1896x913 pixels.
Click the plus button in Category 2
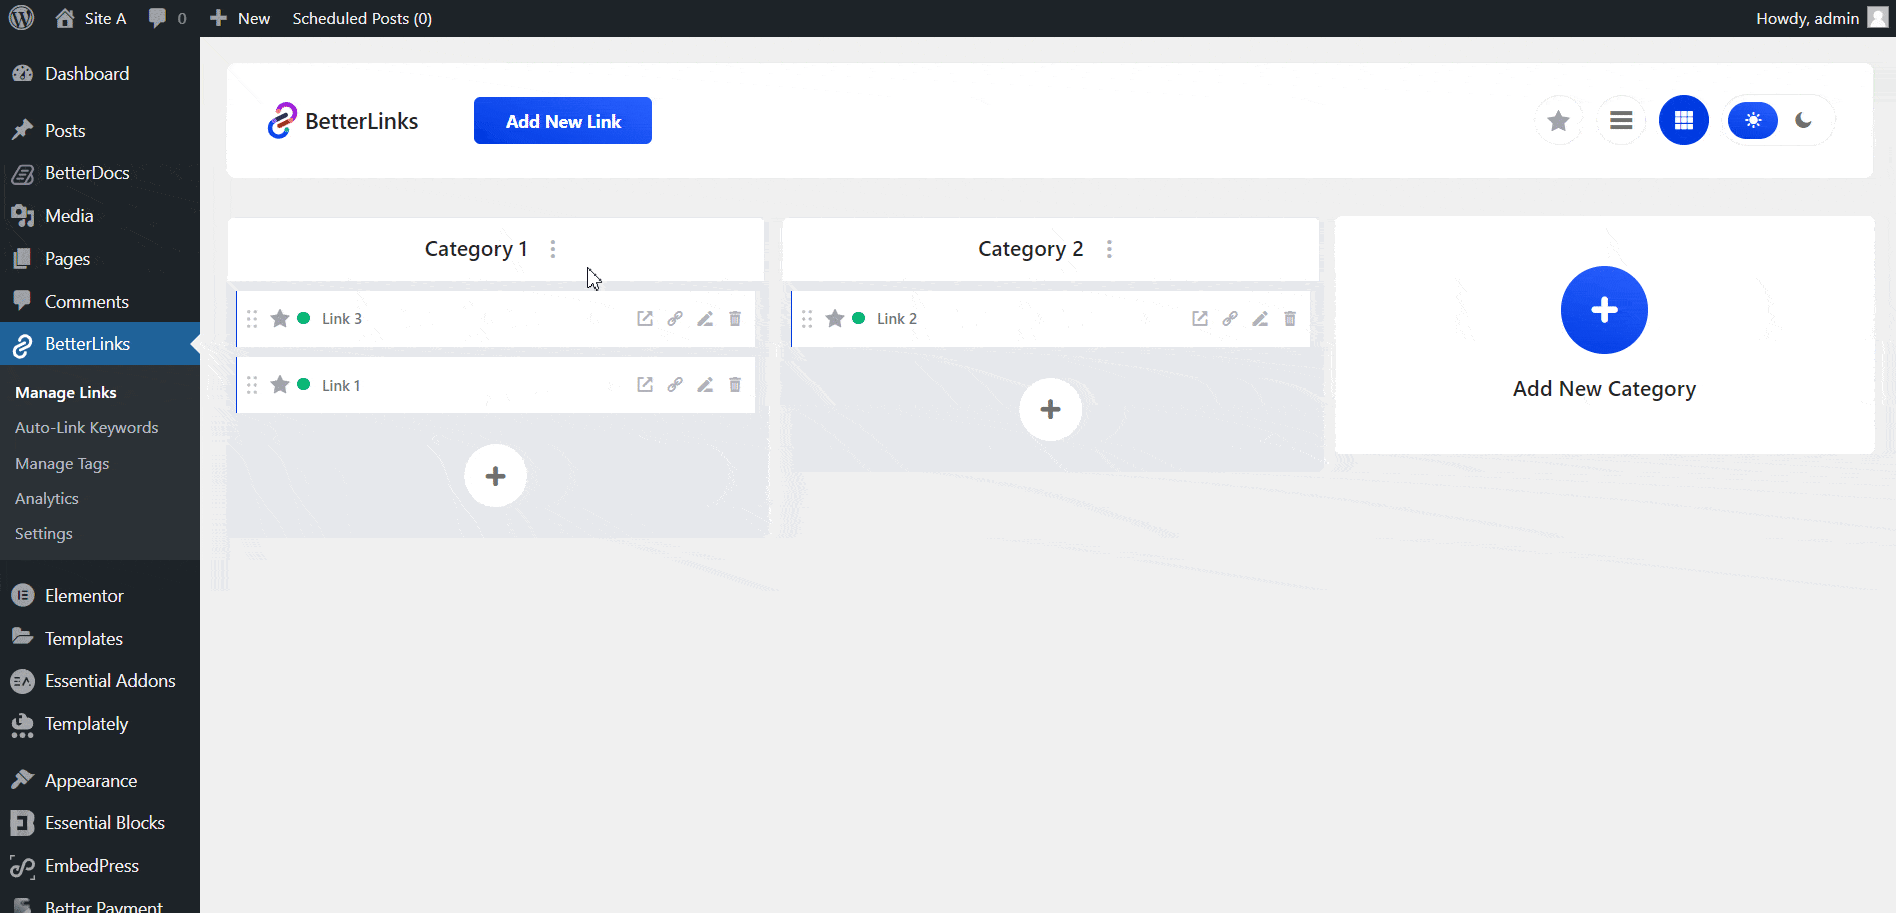coord(1050,410)
